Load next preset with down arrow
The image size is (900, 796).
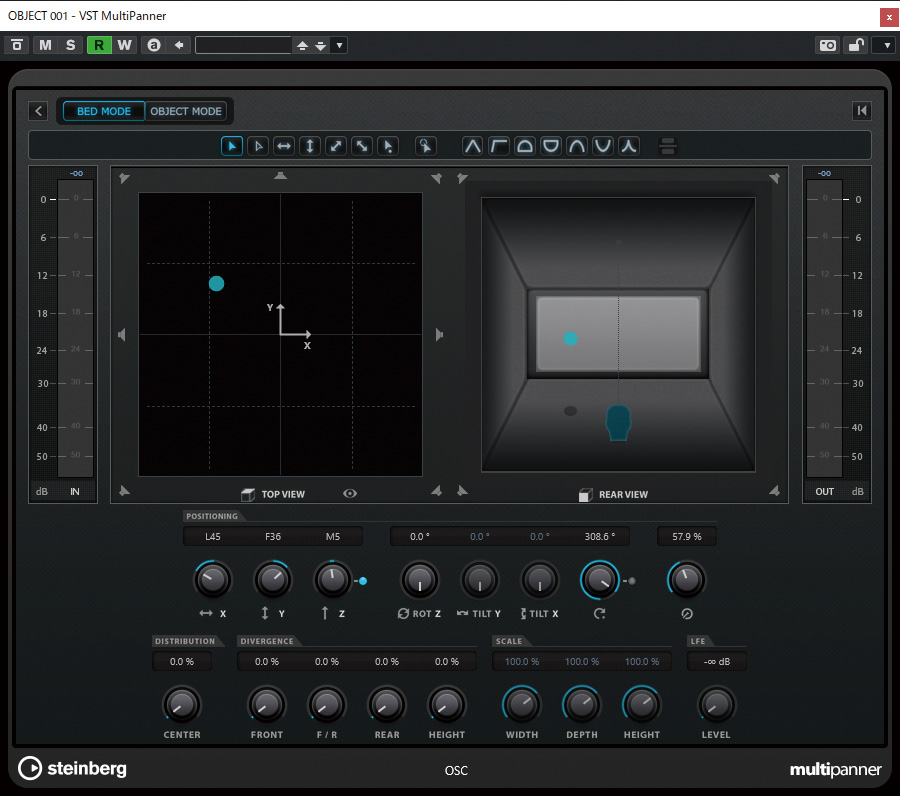(321, 45)
